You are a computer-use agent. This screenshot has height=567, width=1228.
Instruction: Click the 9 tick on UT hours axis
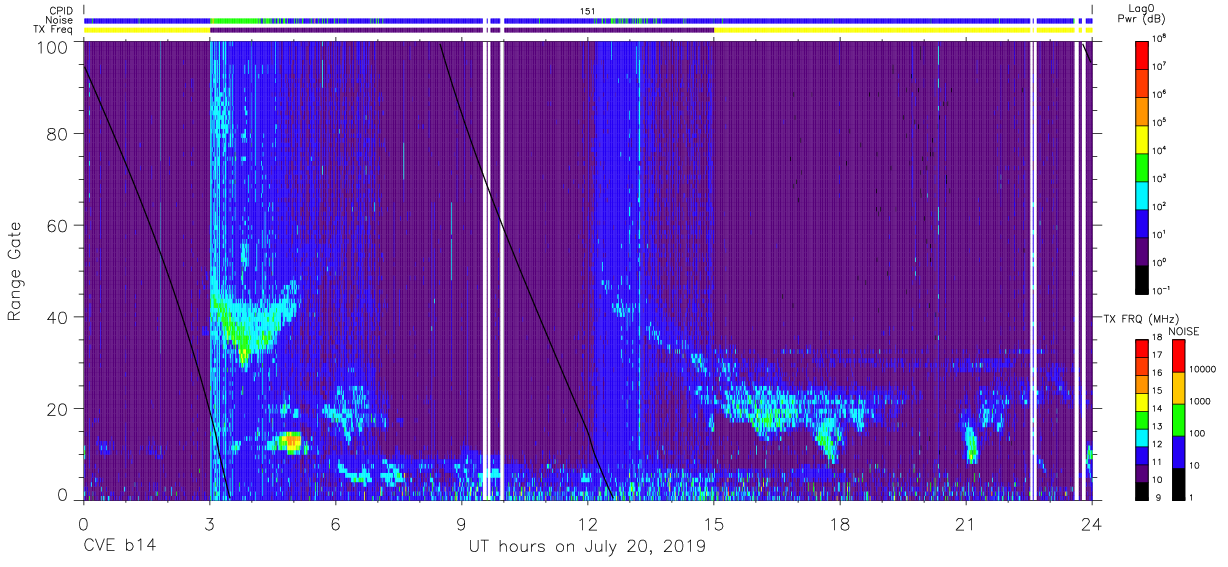[x=461, y=523]
